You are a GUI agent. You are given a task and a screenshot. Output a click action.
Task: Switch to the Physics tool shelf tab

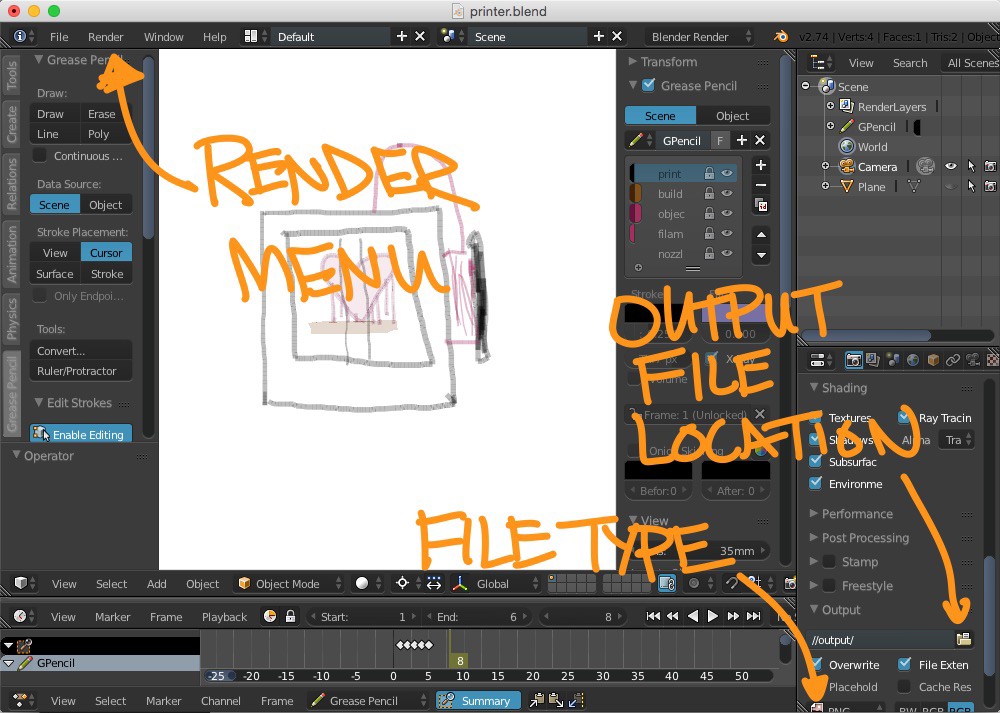click(x=11, y=317)
